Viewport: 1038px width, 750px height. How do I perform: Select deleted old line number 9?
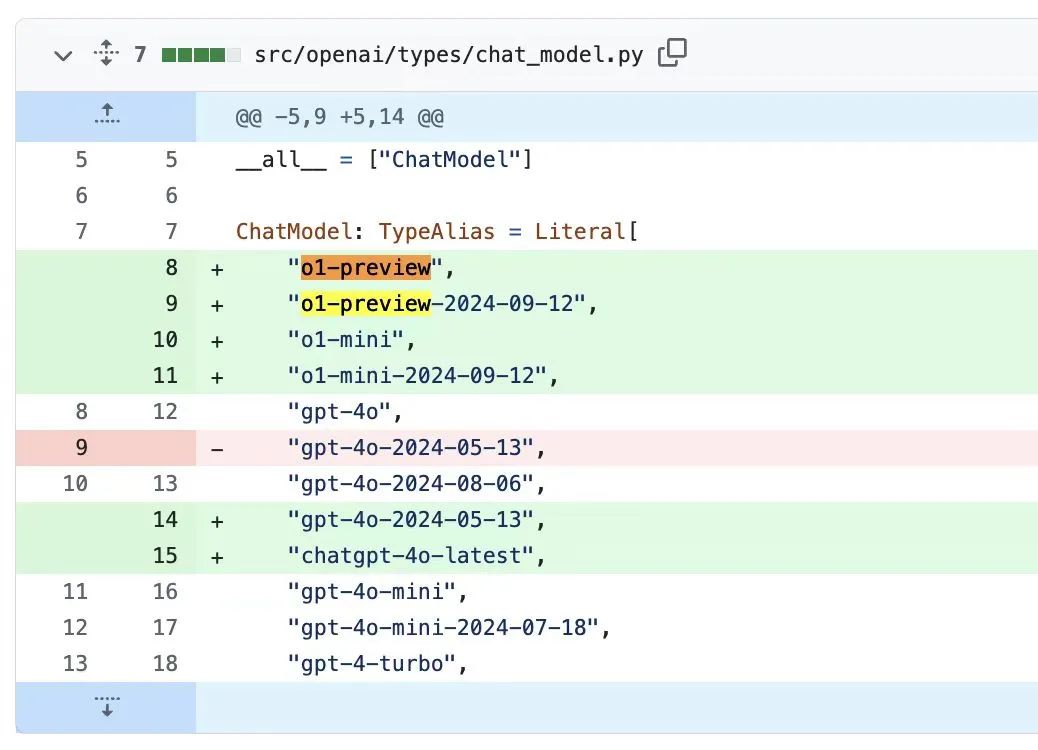click(81, 448)
